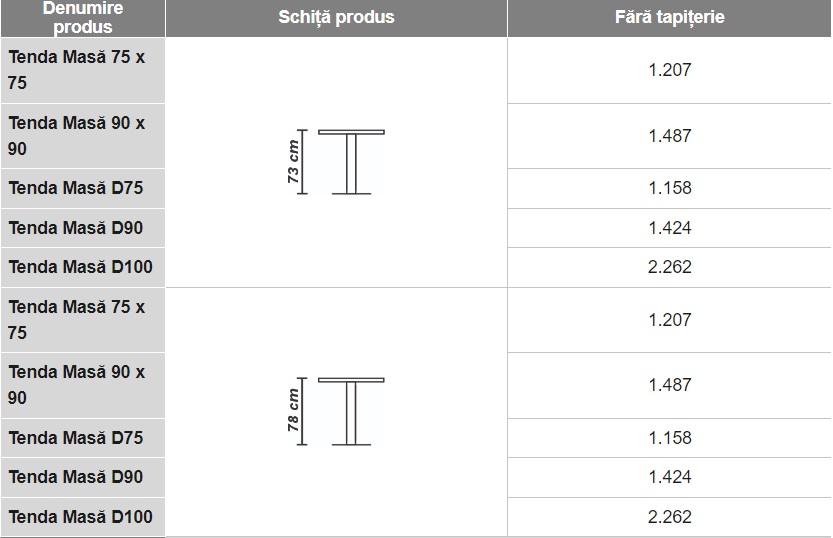Click the first 1.207 price cell
833x538 pixels.
669,70
